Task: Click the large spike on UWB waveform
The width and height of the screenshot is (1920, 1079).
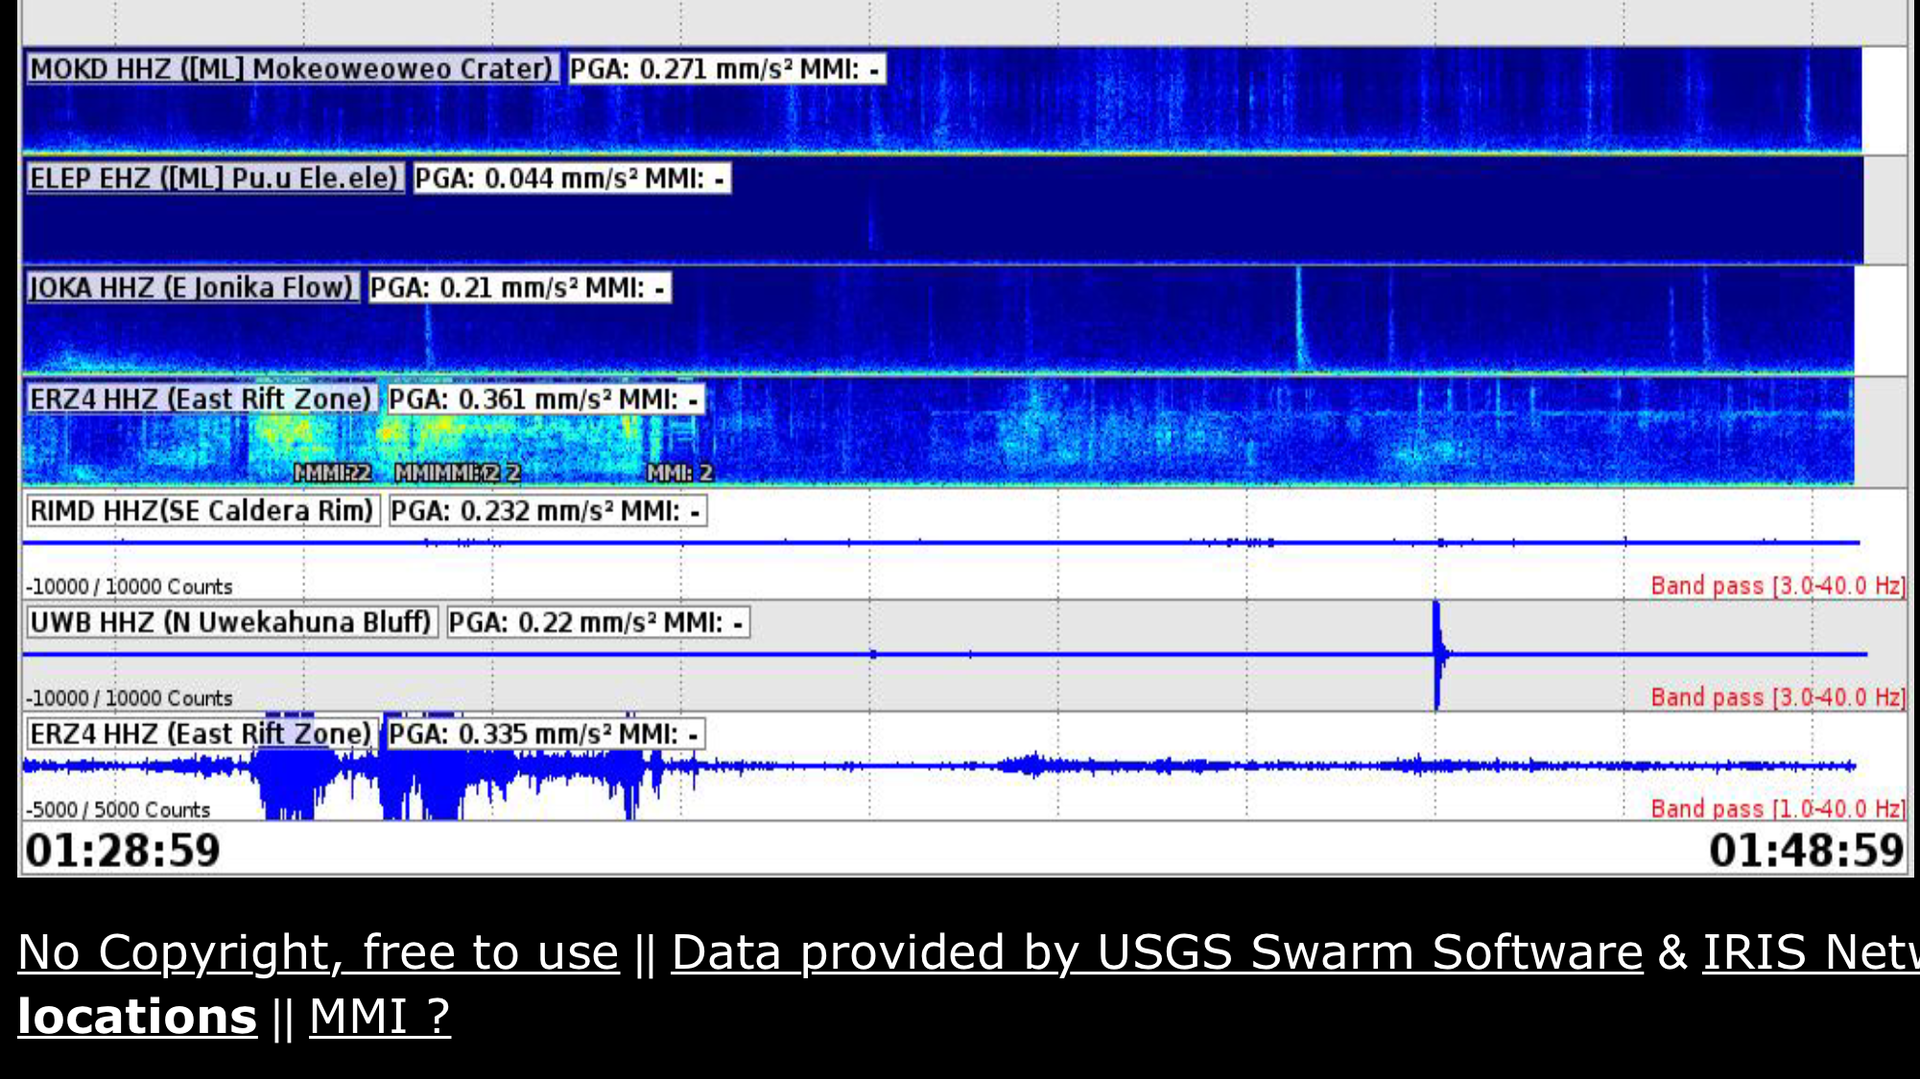Action: (1437, 655)
